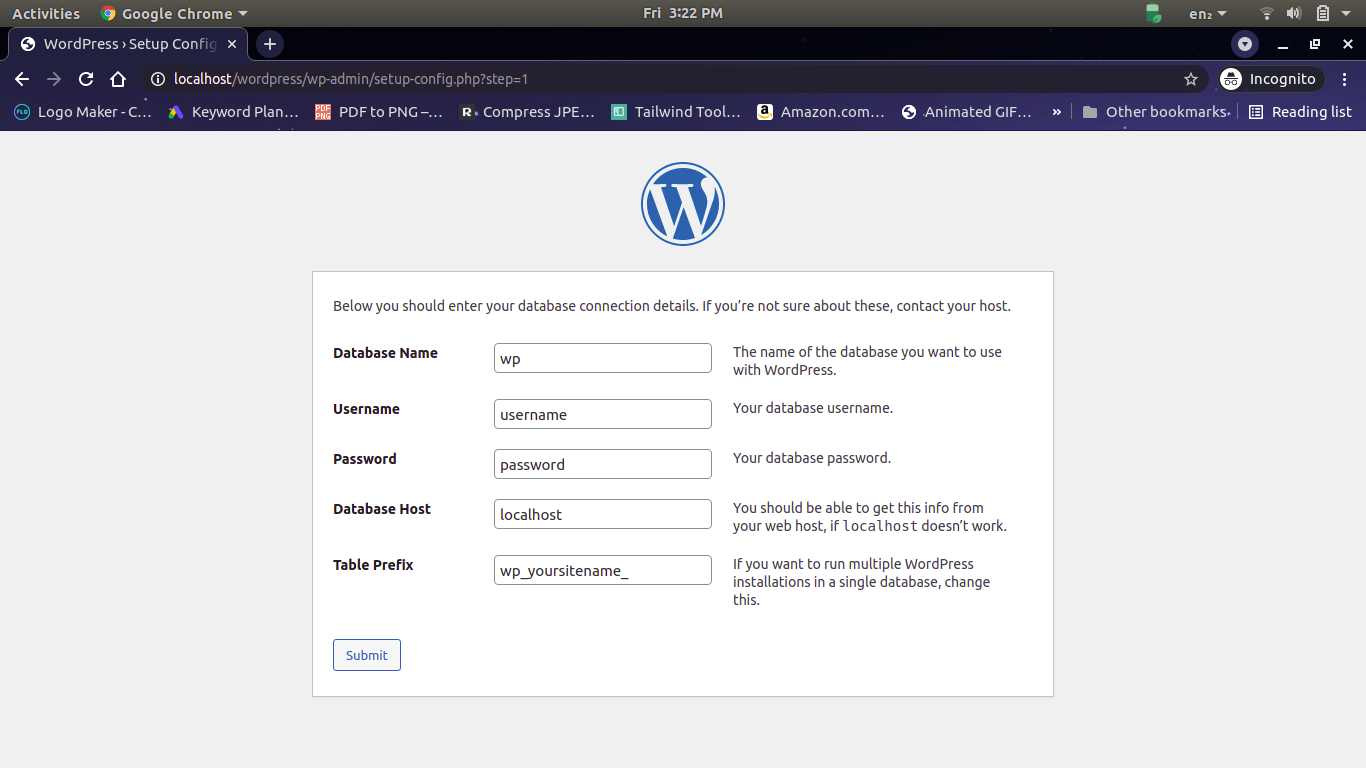Viewport: 1366px width, 768px height.
Task: Click the Table Prefix input field
Action: [603, 570]
